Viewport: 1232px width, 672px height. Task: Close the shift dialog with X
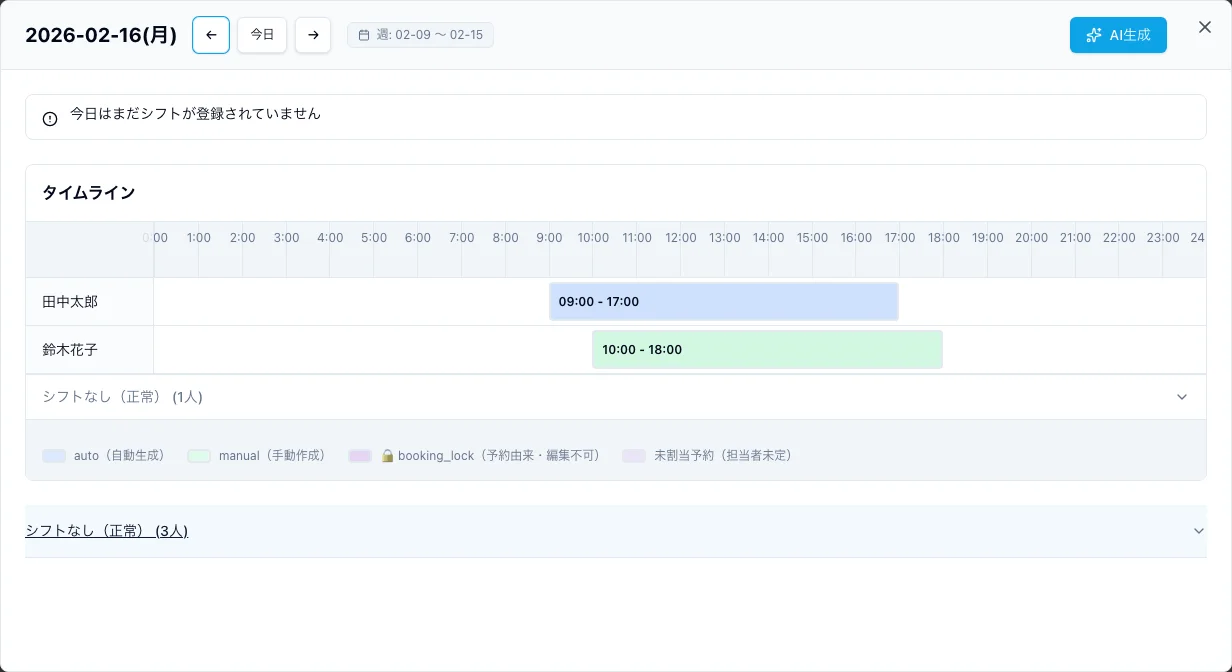pyautogui.click(x=1204, y=28)
